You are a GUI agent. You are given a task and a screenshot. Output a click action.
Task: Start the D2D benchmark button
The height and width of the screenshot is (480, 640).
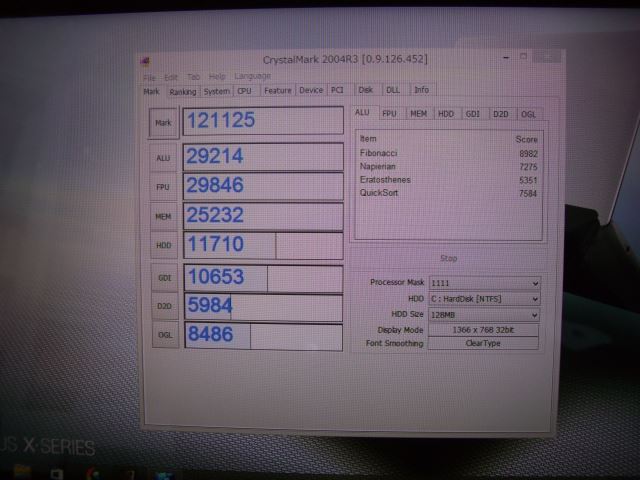pos(163,307)
